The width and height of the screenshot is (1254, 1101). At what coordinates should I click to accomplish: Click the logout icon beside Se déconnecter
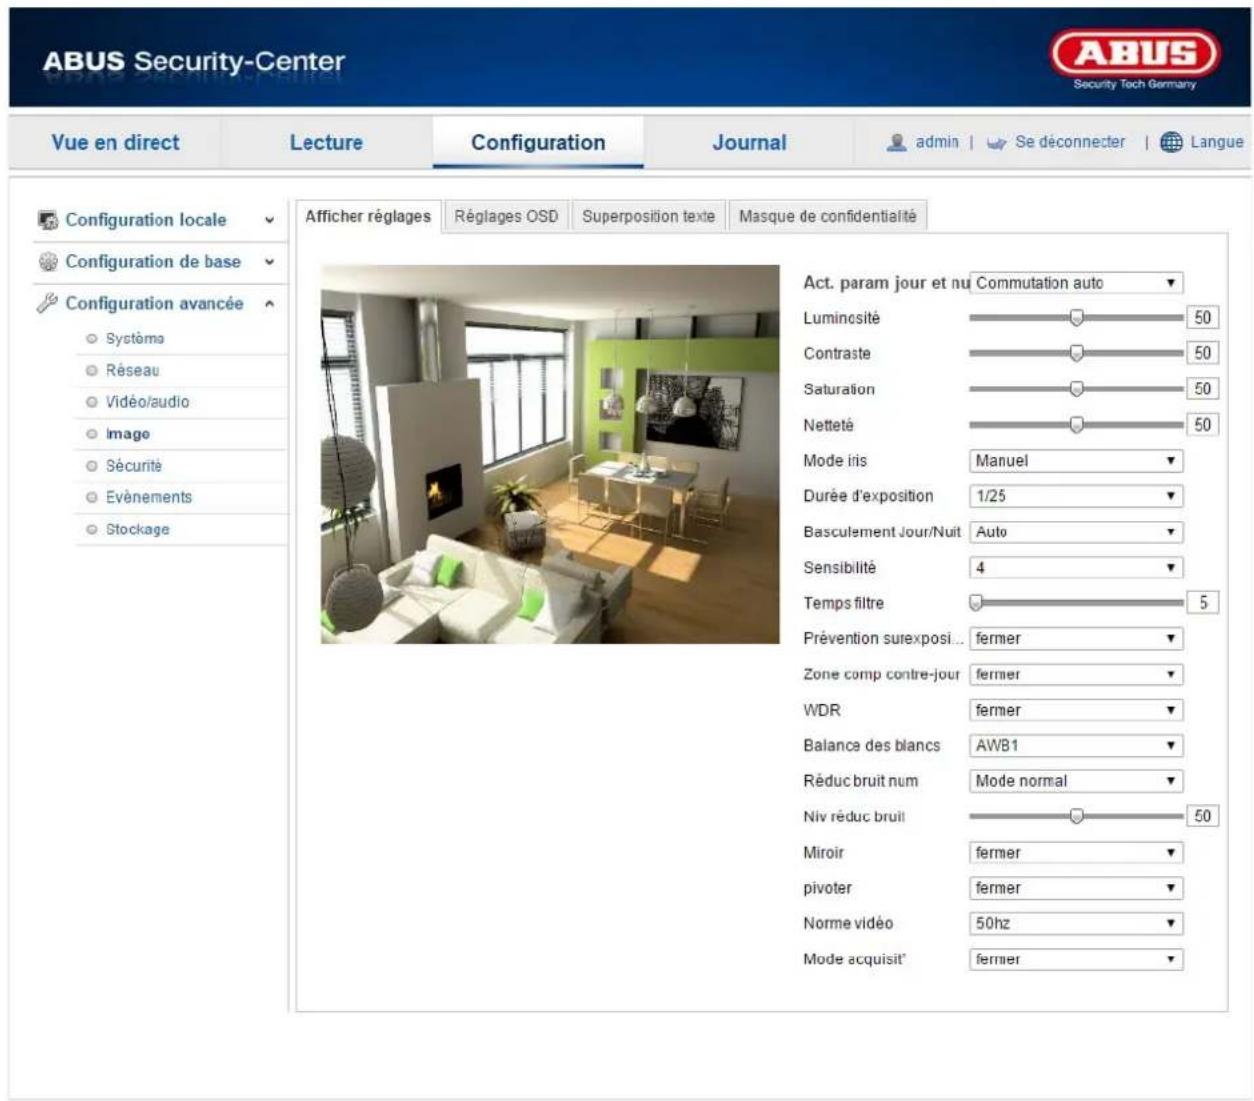[996, 143]
